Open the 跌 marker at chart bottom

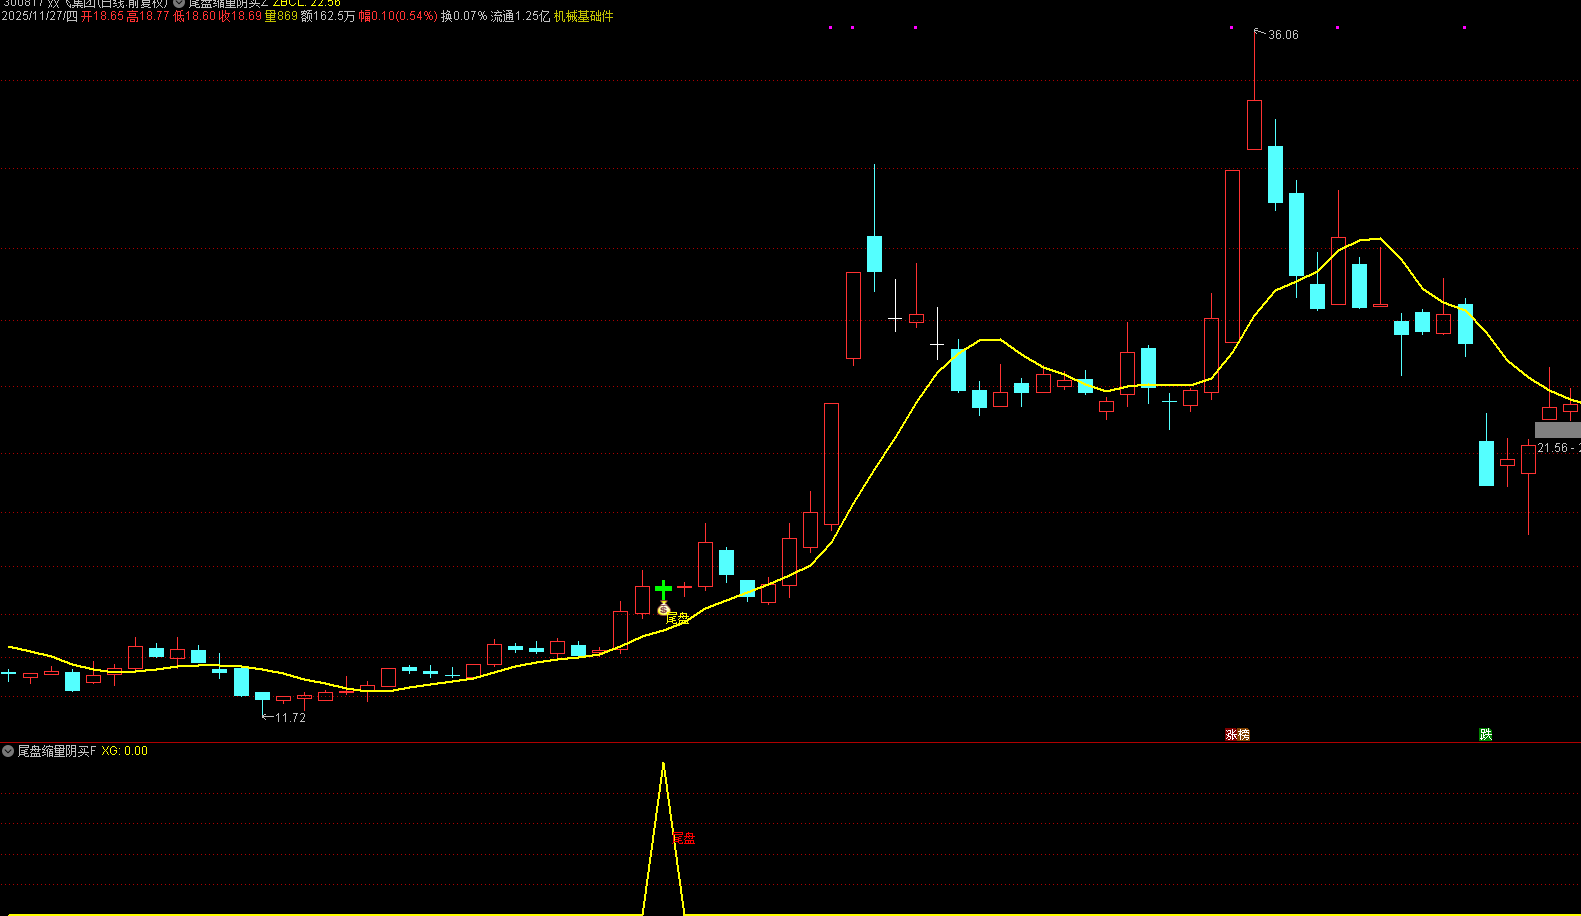coord(1486,735)
